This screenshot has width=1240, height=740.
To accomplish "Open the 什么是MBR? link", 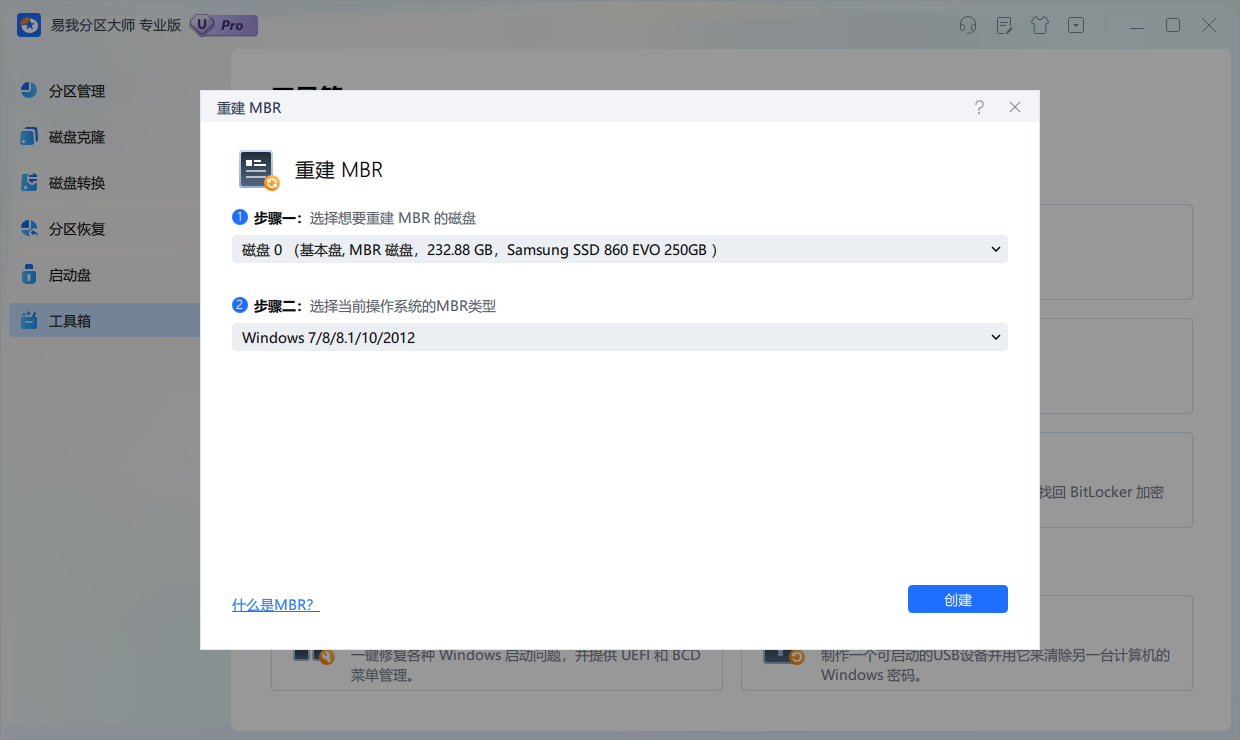I will (275, 604).
